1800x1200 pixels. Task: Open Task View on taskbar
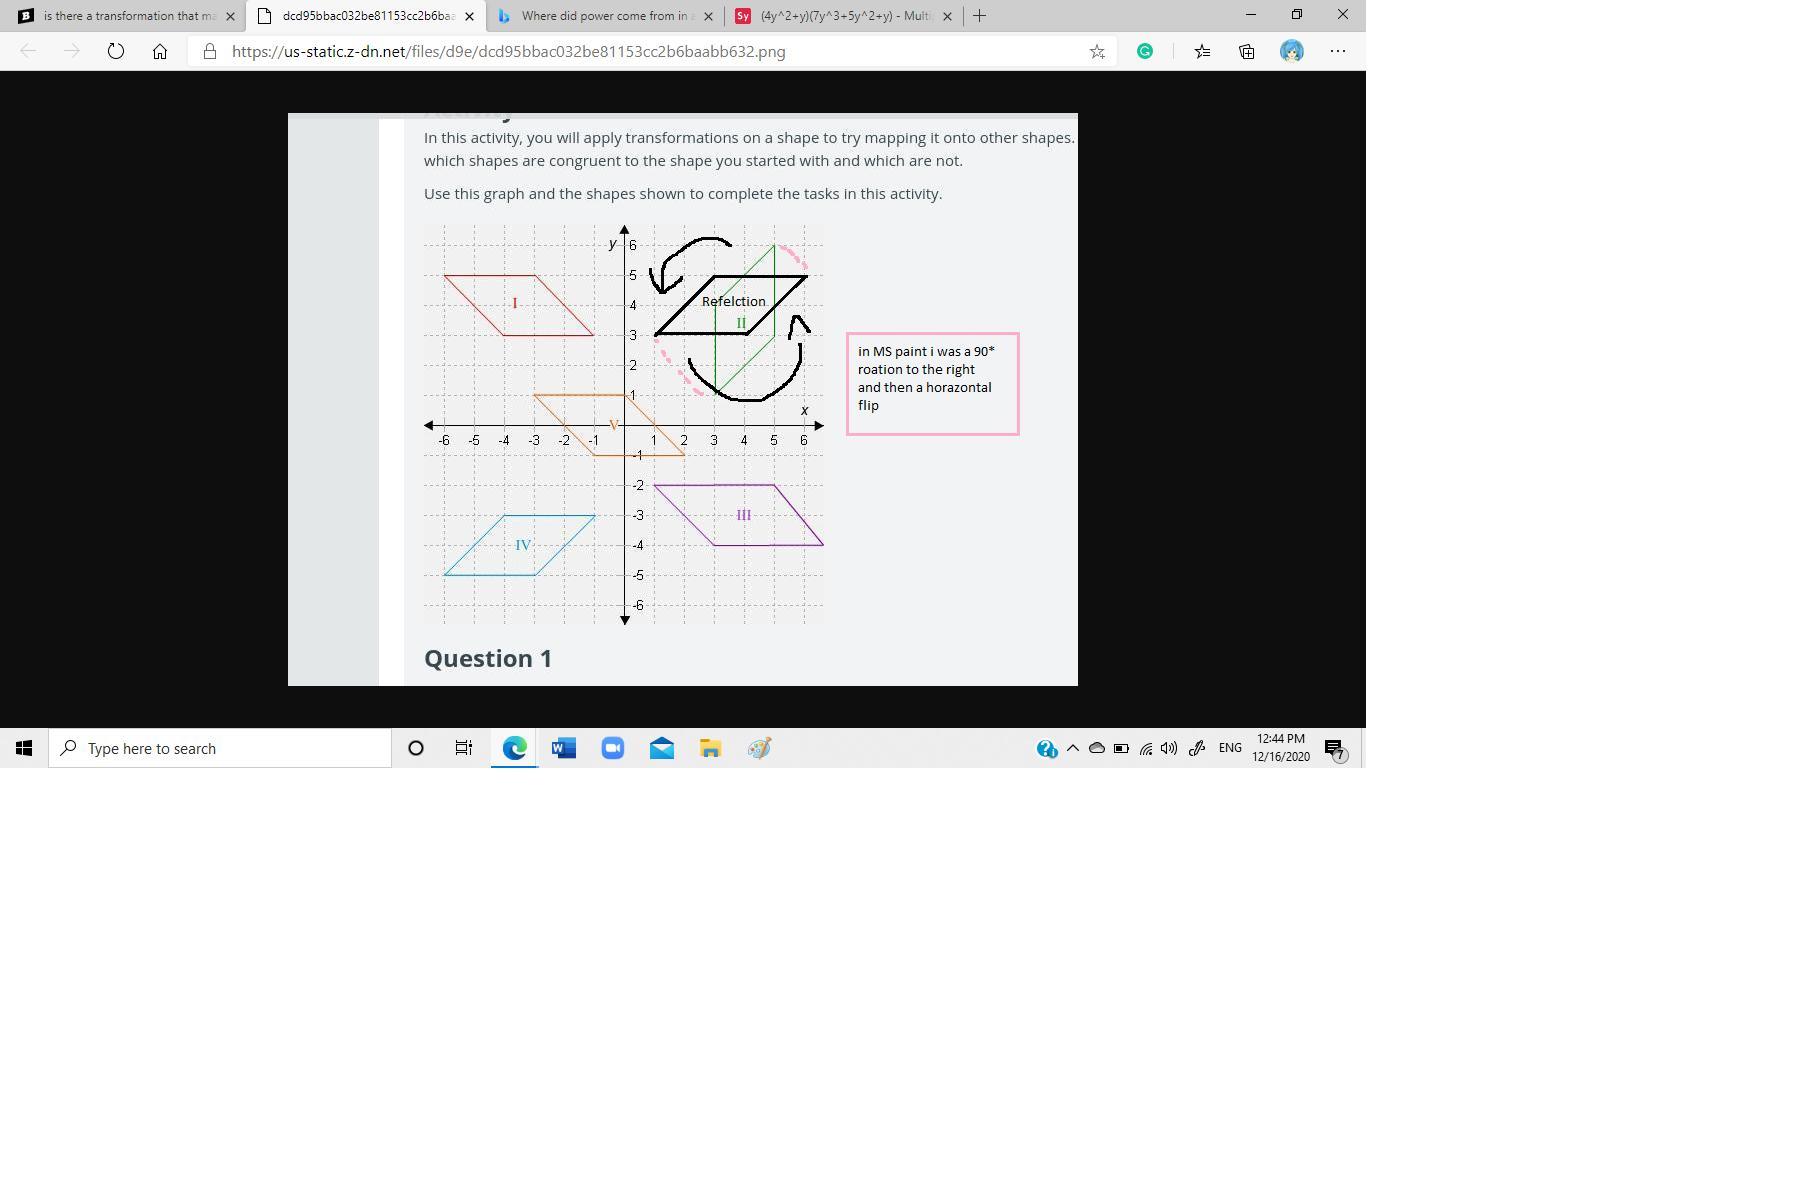[x=464, y=748]
